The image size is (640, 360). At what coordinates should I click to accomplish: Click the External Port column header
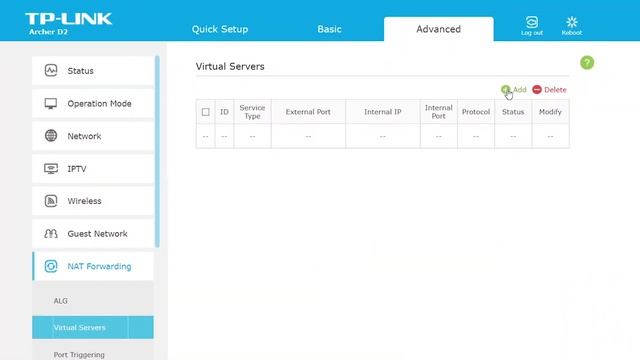point(308,112)
